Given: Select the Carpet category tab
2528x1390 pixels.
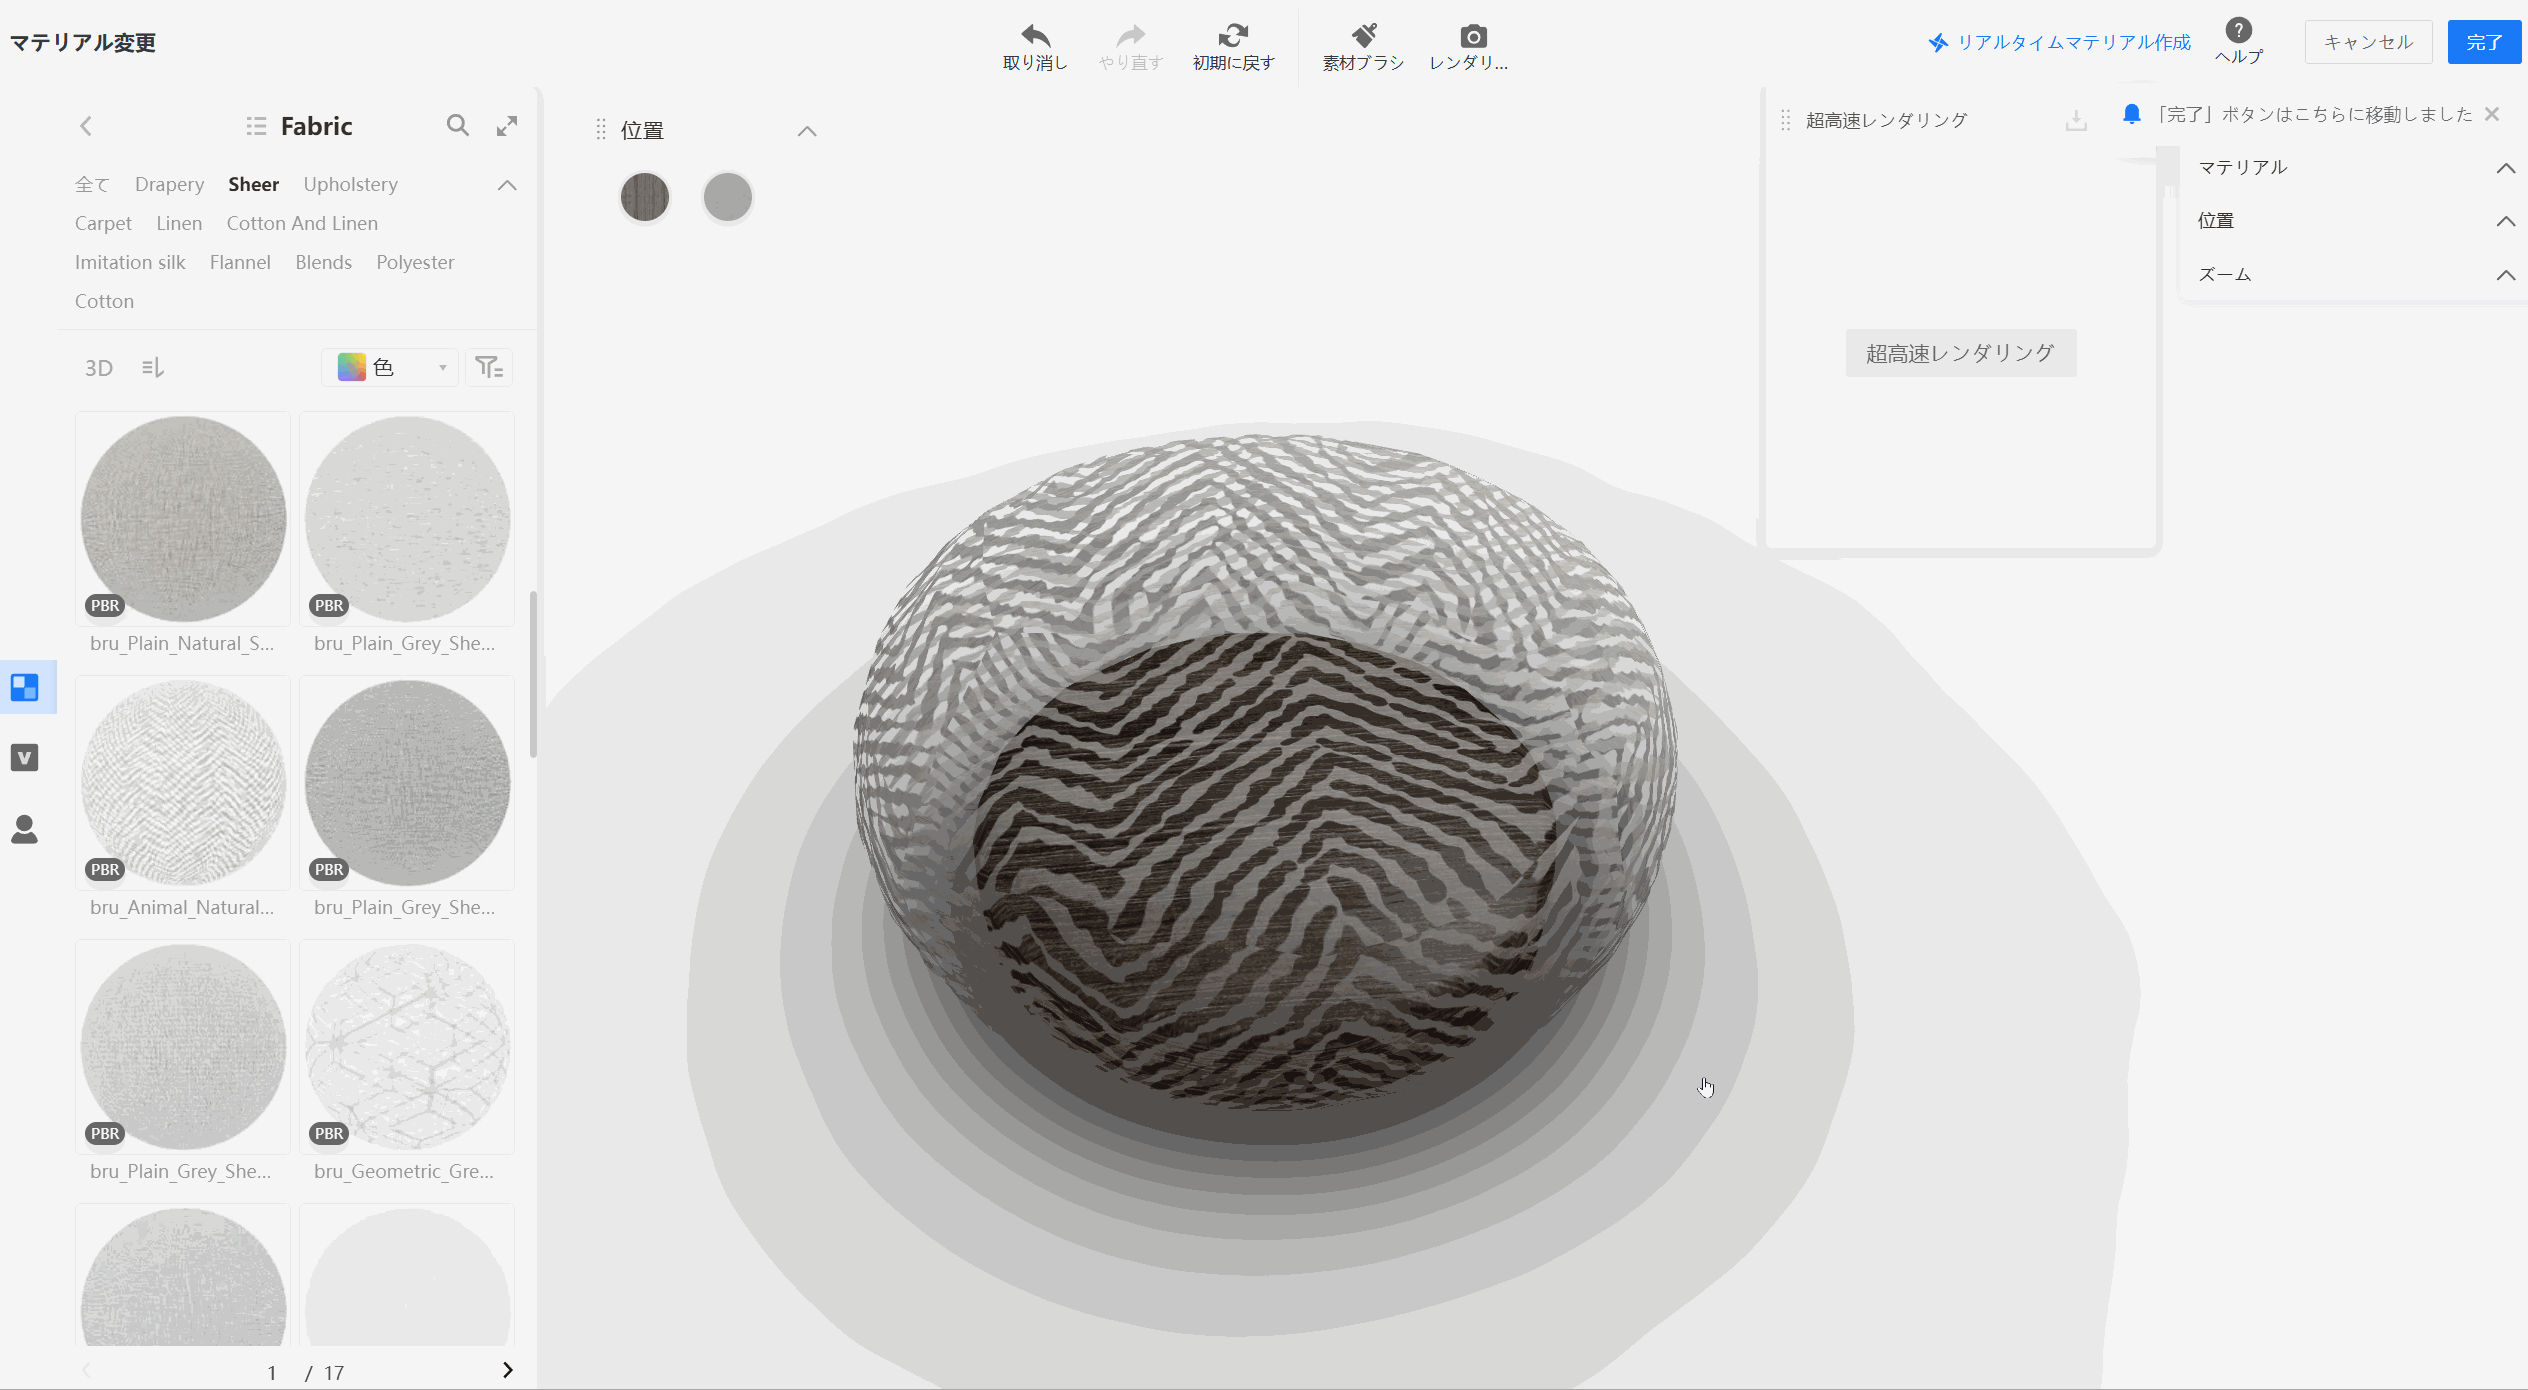Looking at the screenshot, I should pyautogui.click(x=103, y=224).
